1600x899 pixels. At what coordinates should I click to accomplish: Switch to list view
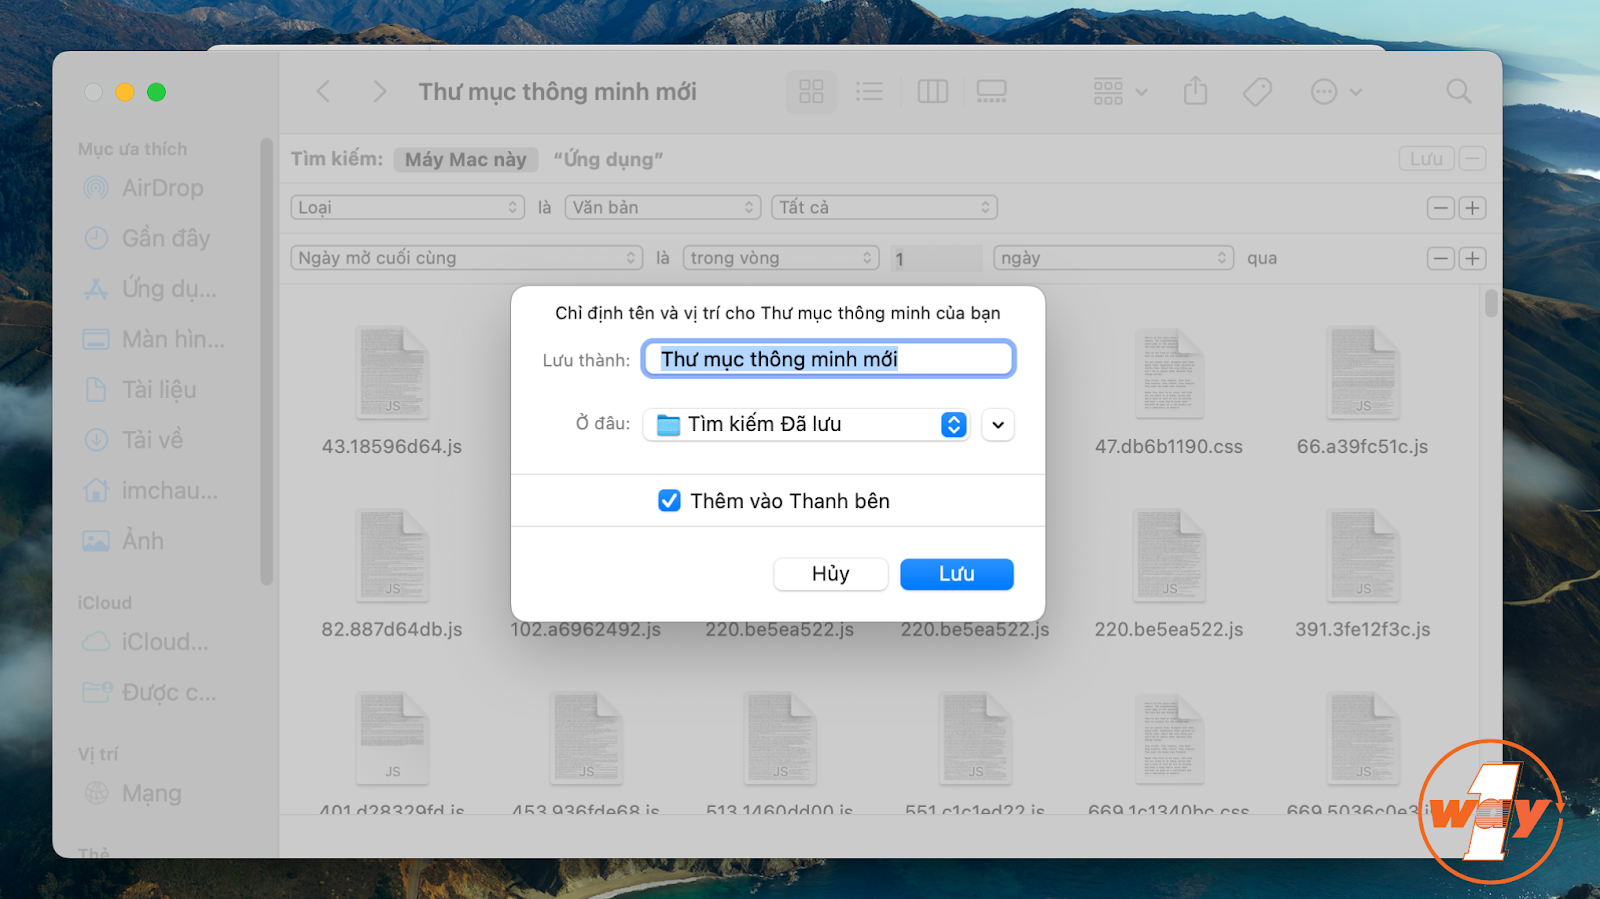click(x=869, y=92)
